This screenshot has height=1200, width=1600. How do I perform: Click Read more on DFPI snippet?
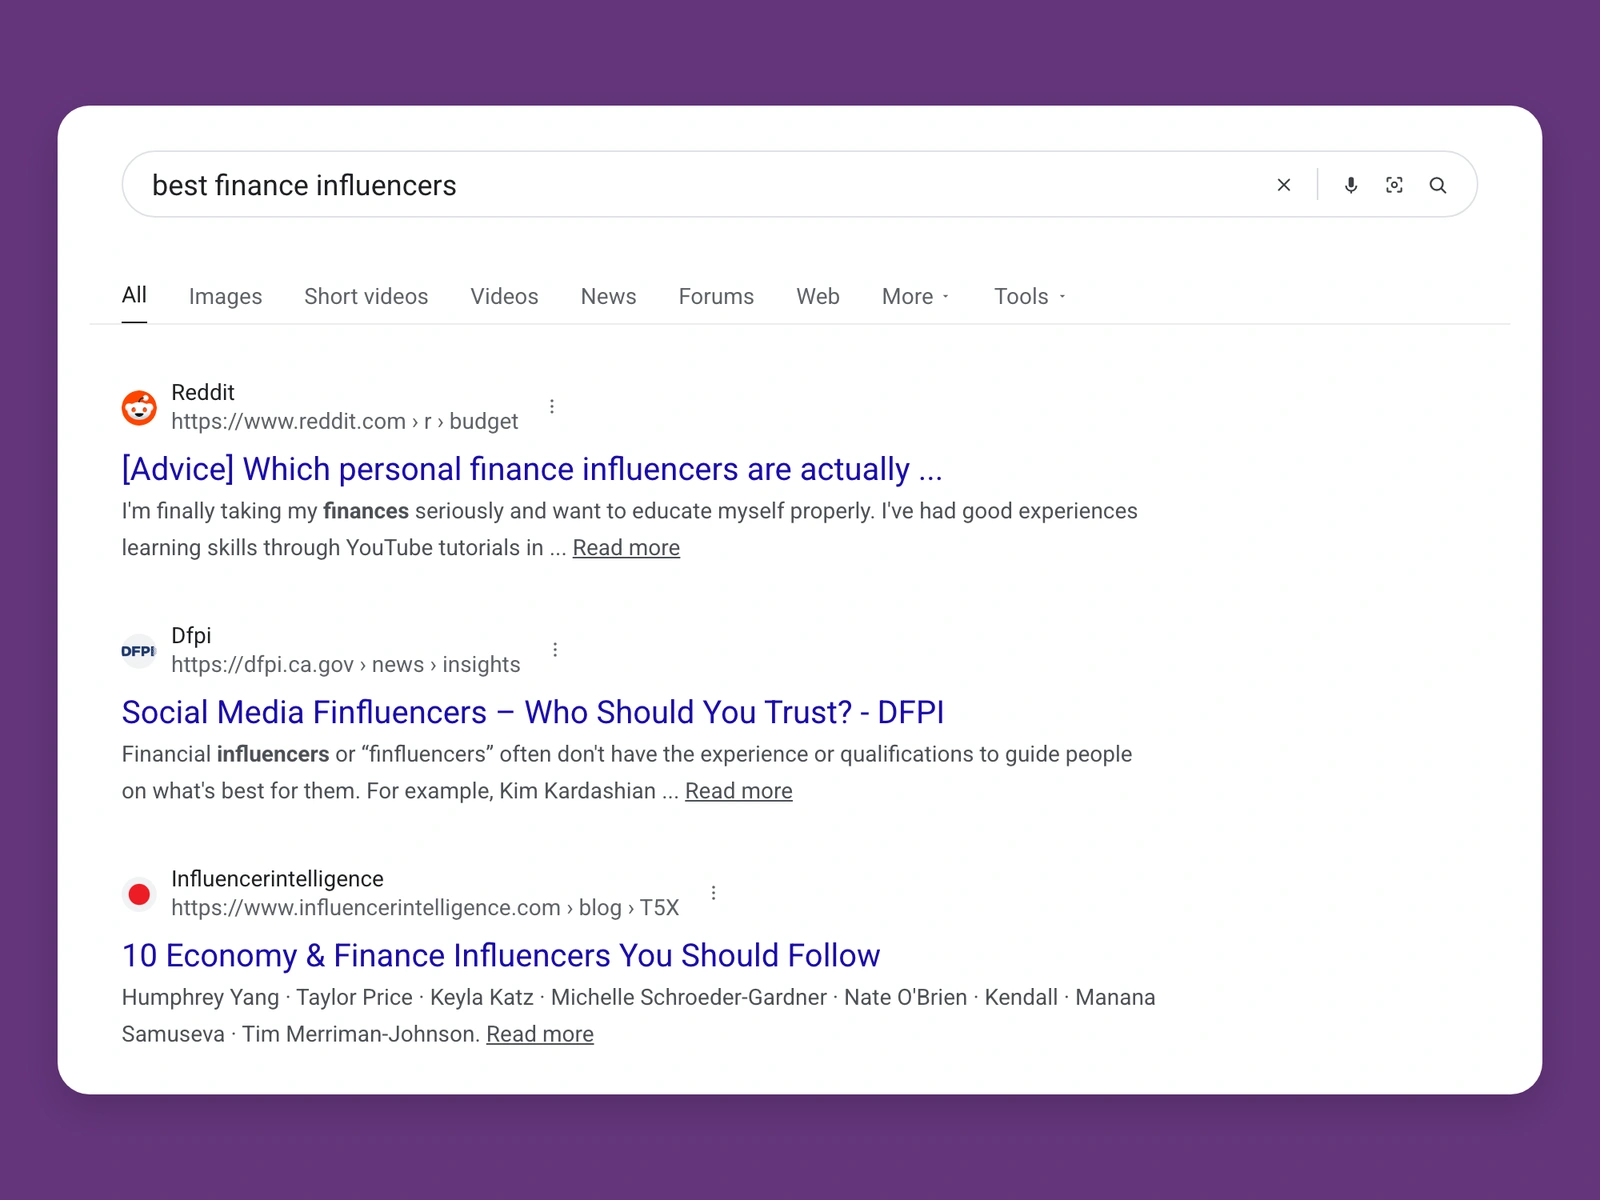pos(739,791)
